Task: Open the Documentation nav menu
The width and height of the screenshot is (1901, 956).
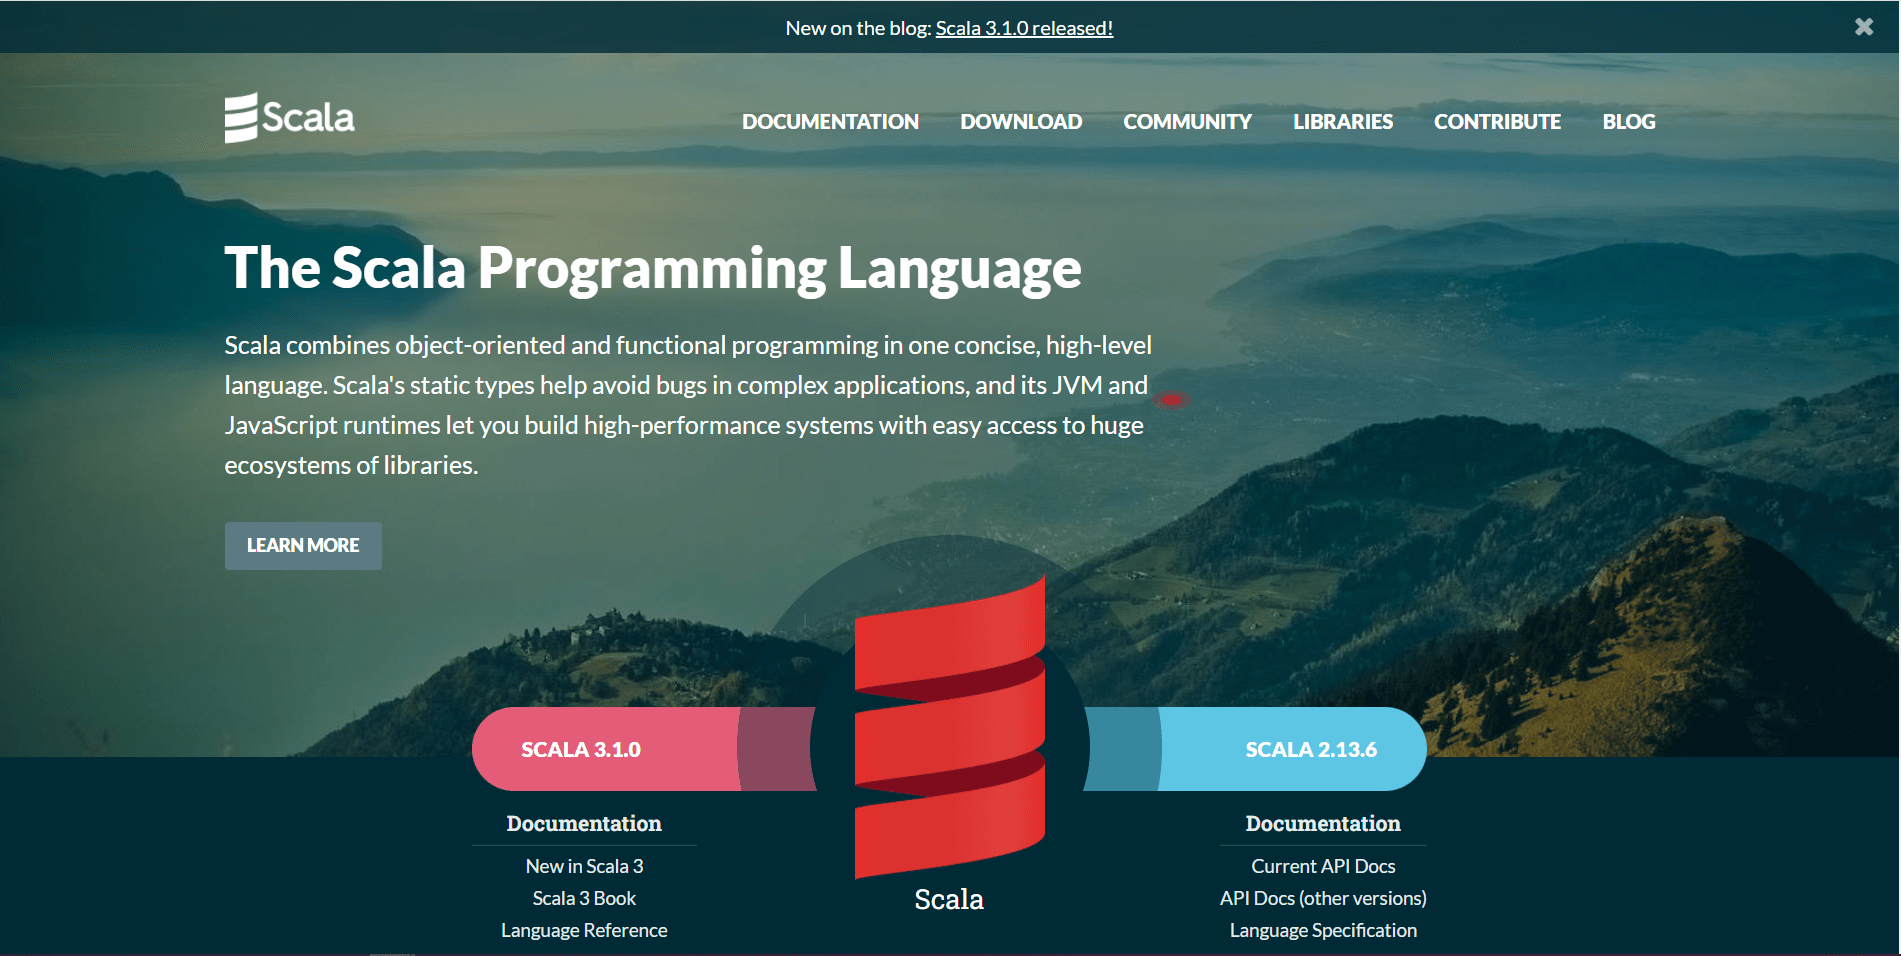Action: click(830, 122)
